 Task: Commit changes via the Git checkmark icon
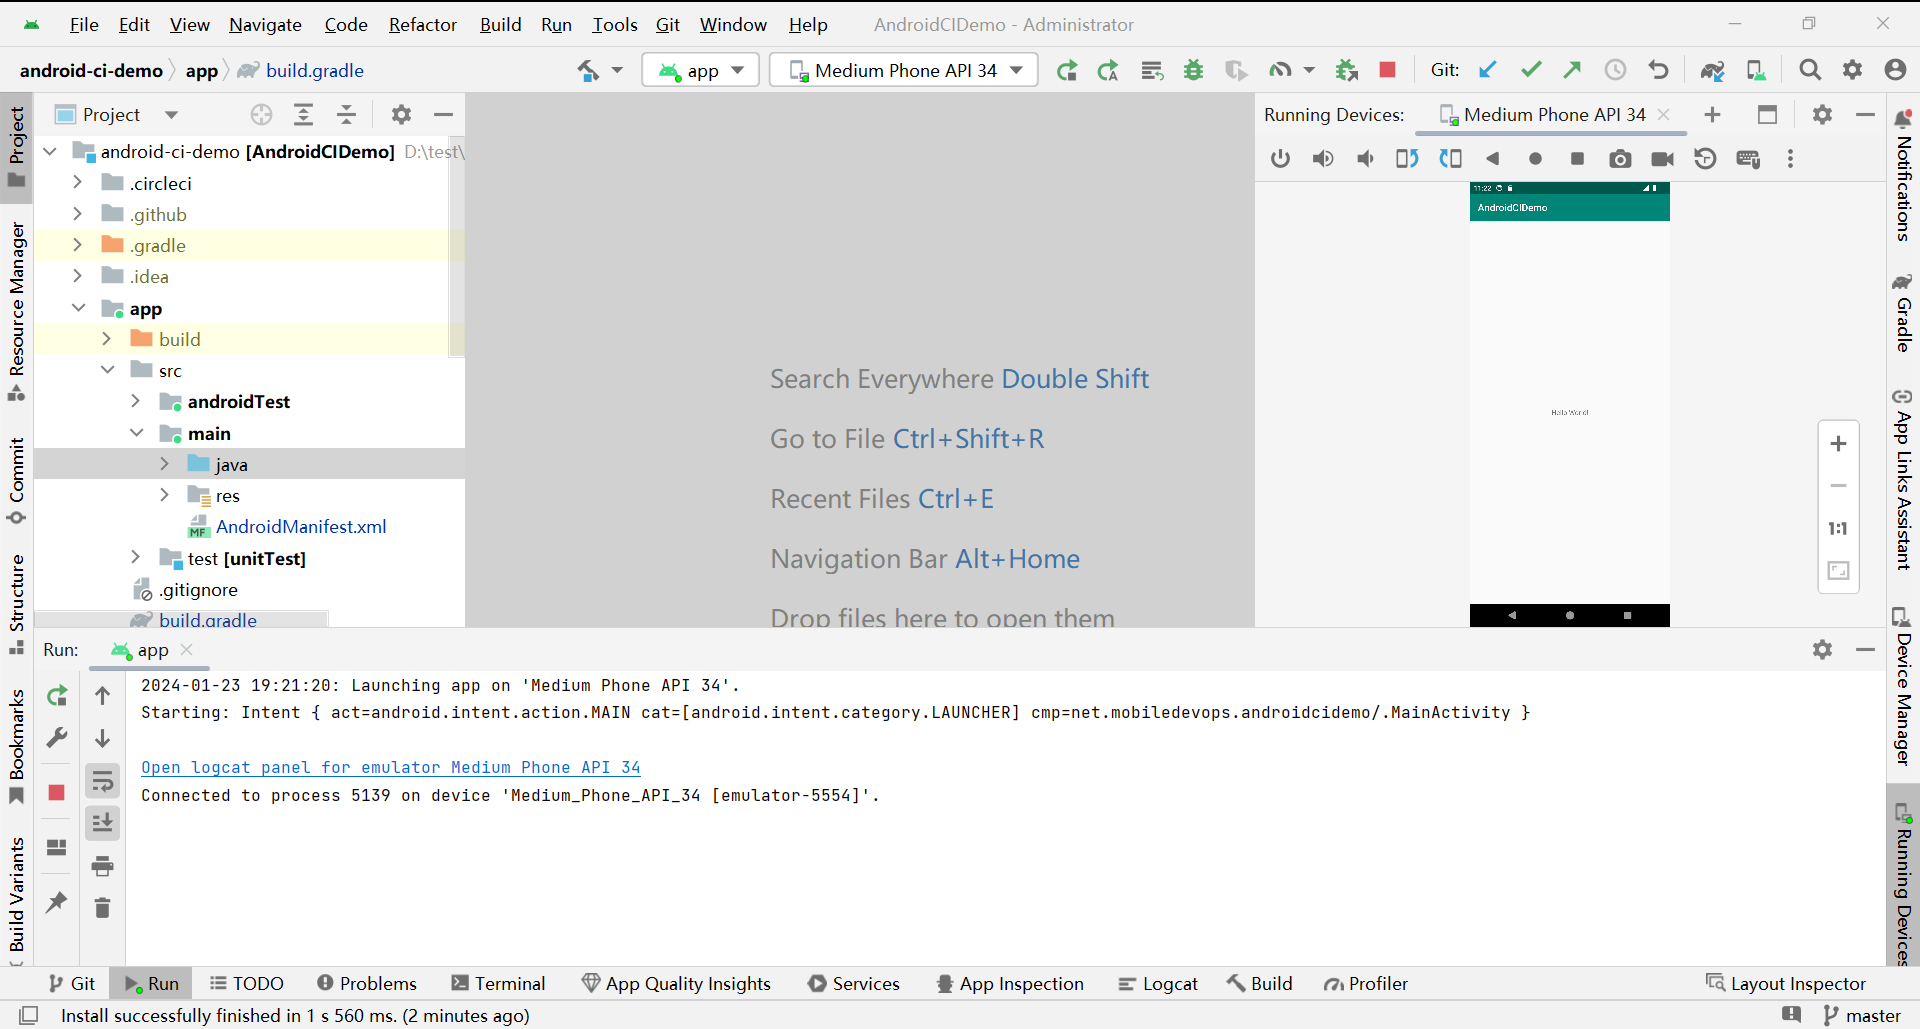pyautogui.click(x=1531, y=70)
